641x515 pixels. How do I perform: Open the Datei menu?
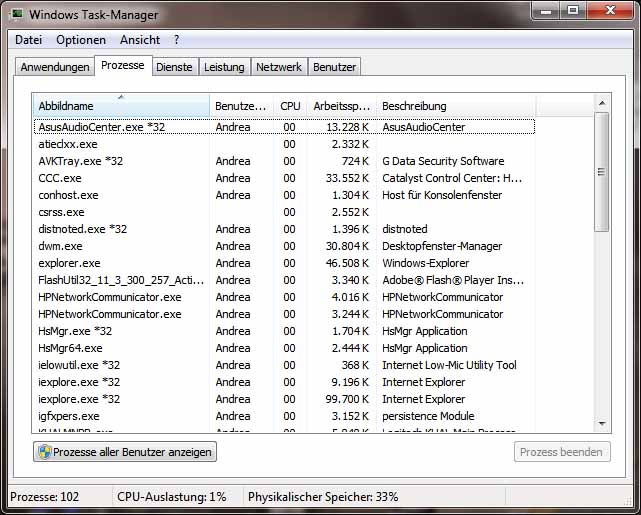[29, 40]
